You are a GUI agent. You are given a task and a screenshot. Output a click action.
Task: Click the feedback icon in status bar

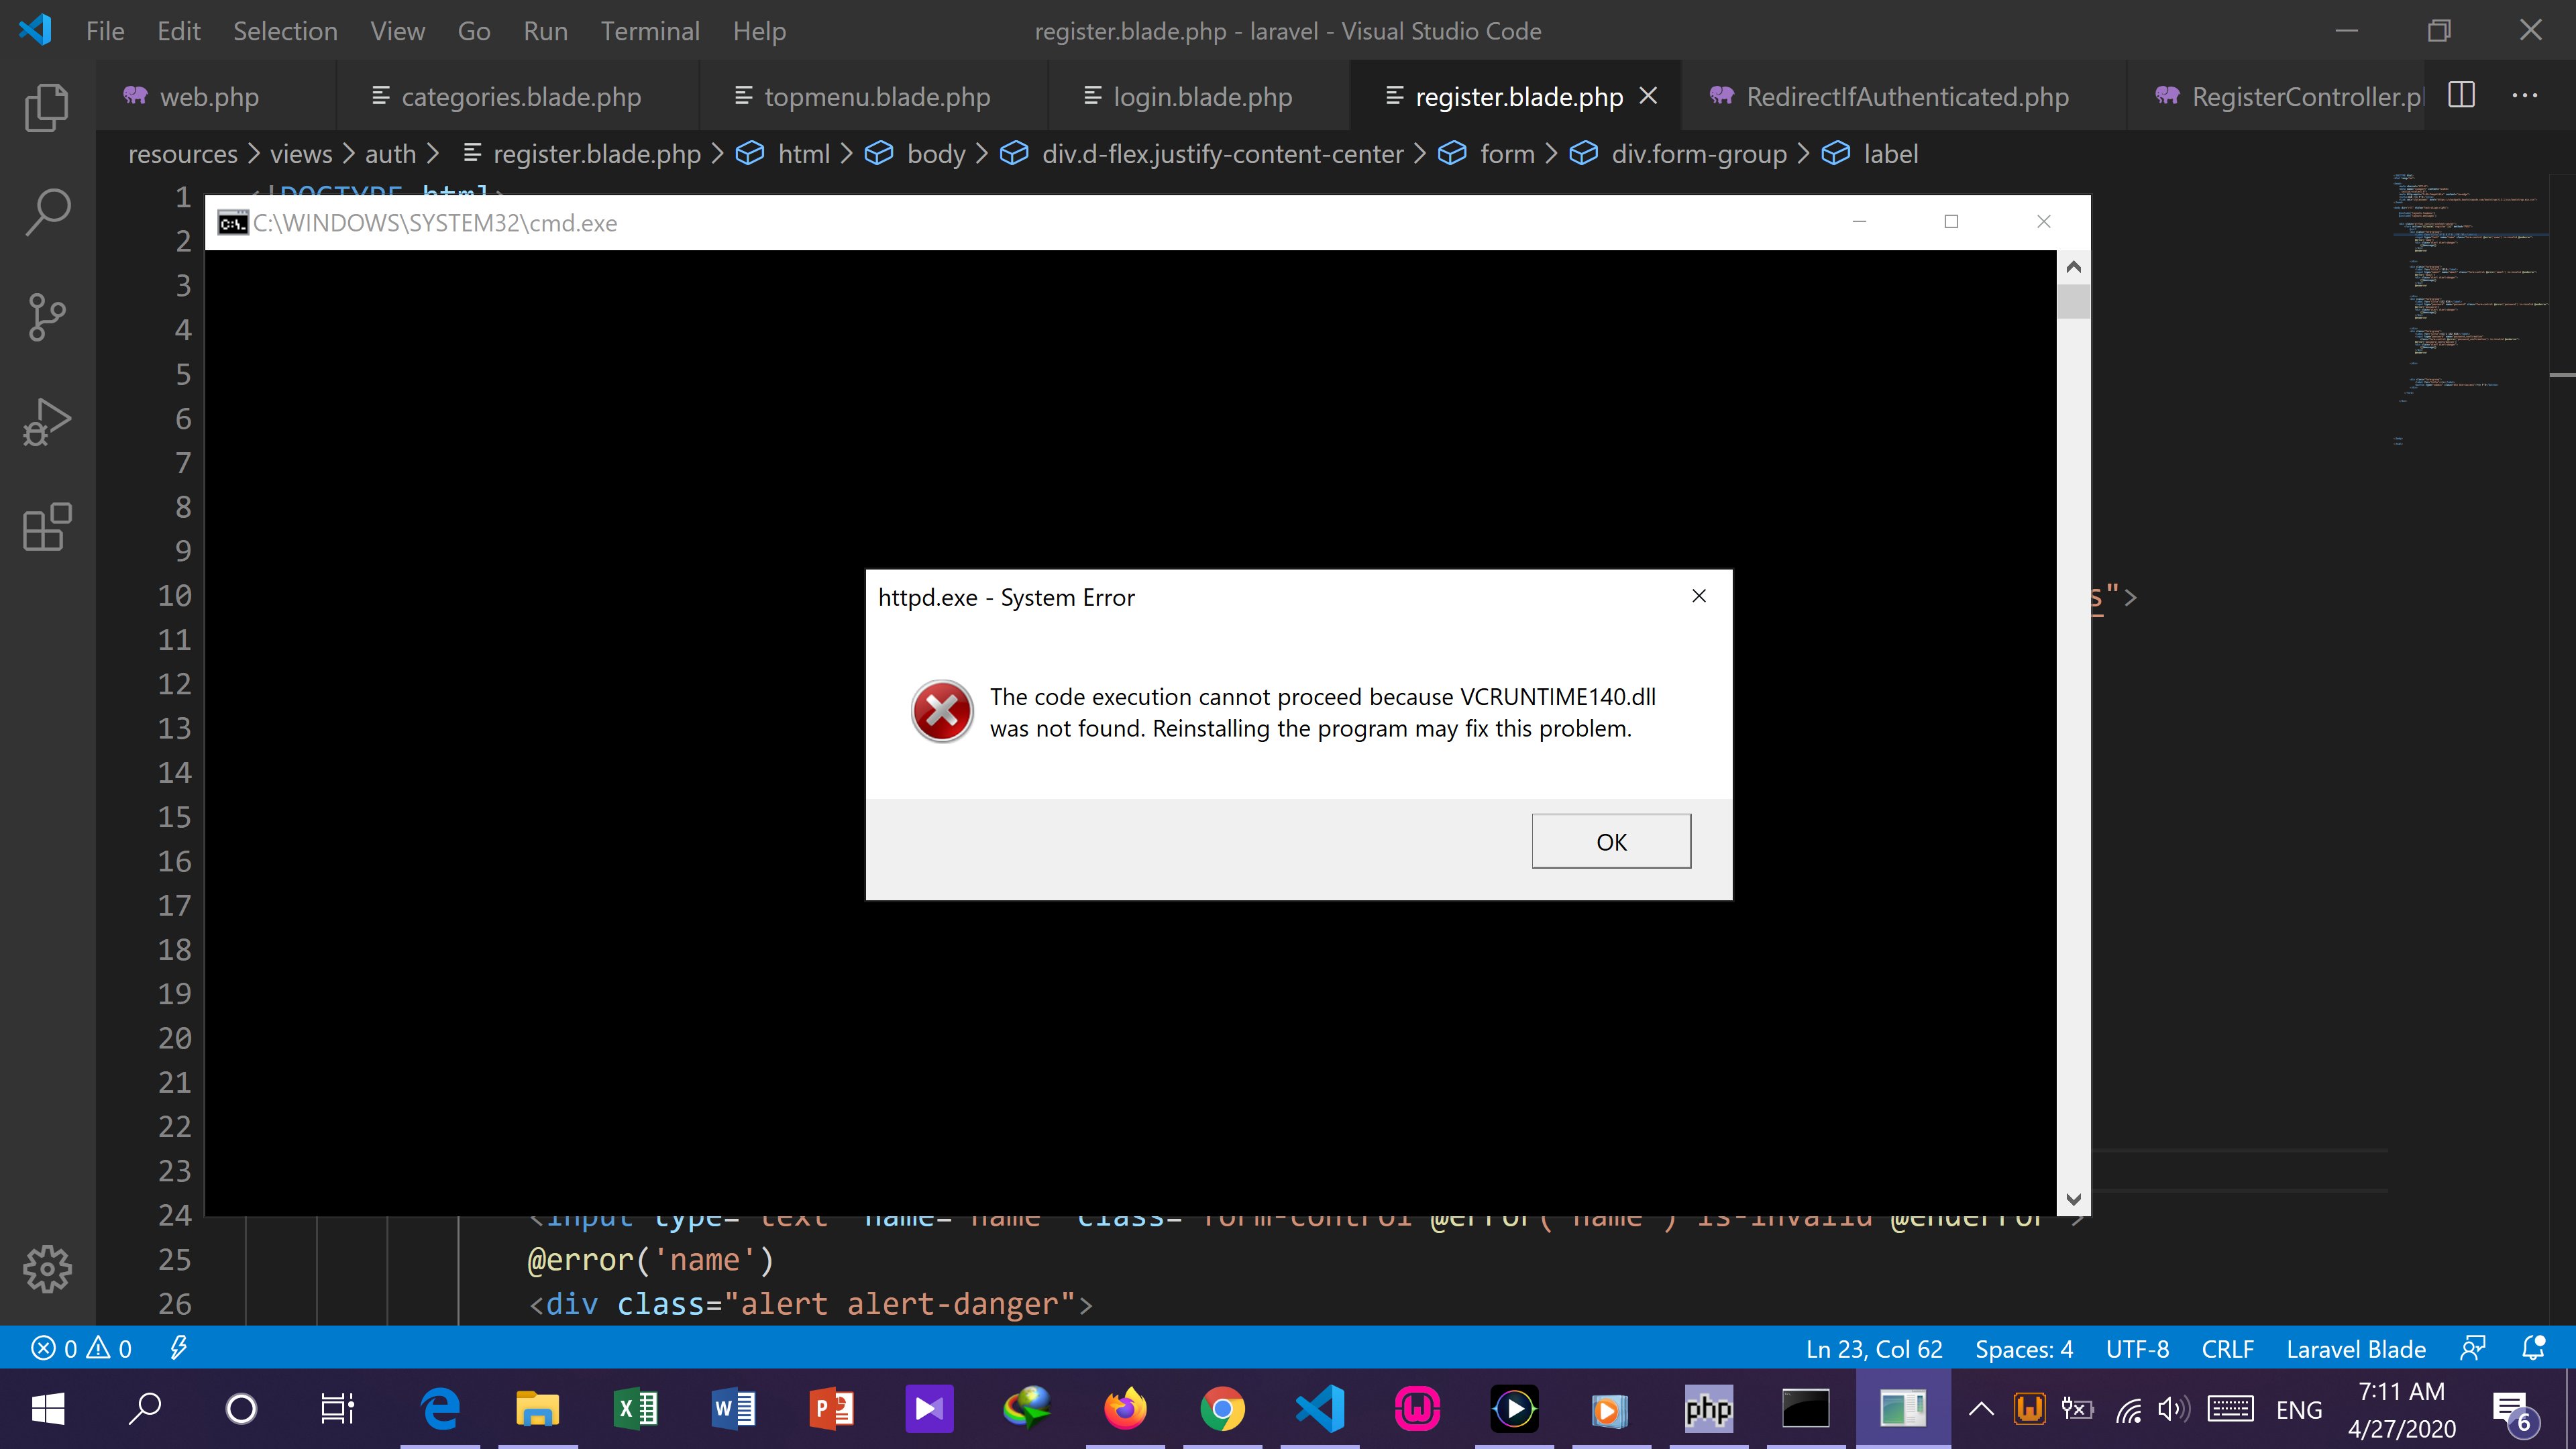(x=2473, y=1348)
